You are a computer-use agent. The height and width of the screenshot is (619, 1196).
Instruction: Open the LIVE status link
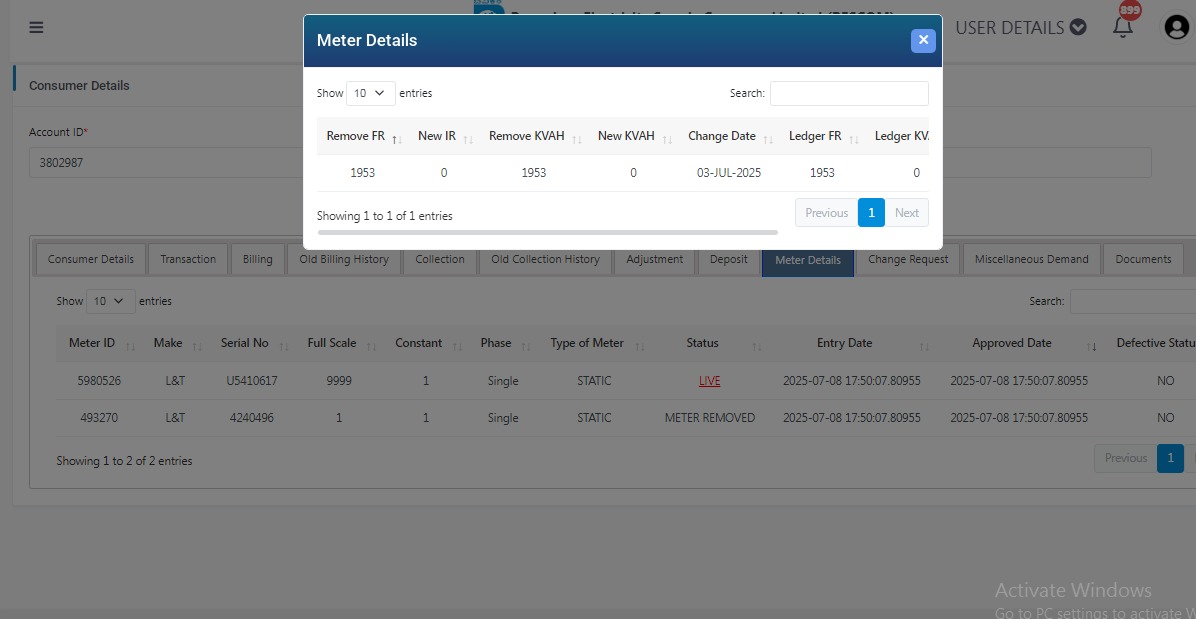(x=709, y=381)
